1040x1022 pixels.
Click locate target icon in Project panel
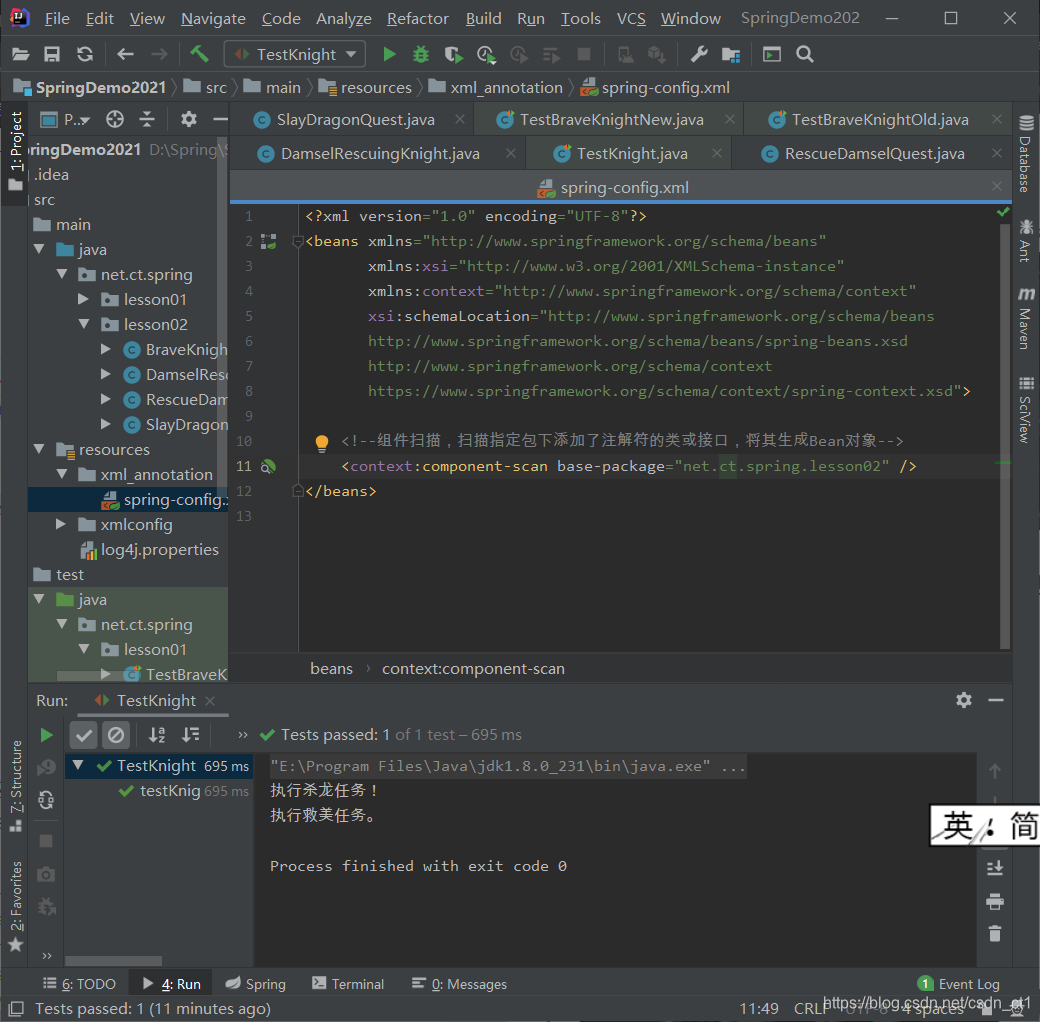pyautogui.click(x=115, y=119)
